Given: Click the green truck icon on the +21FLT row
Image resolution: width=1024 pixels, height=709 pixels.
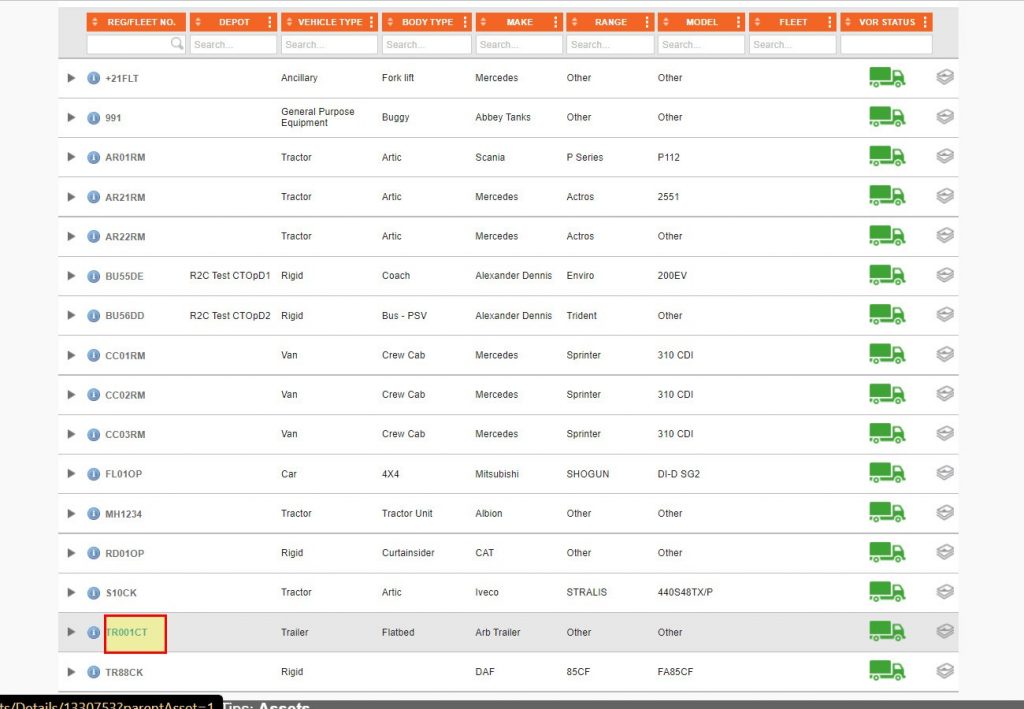Looking at the screenshot, I should pyautogui.click(x=886, y=77).
